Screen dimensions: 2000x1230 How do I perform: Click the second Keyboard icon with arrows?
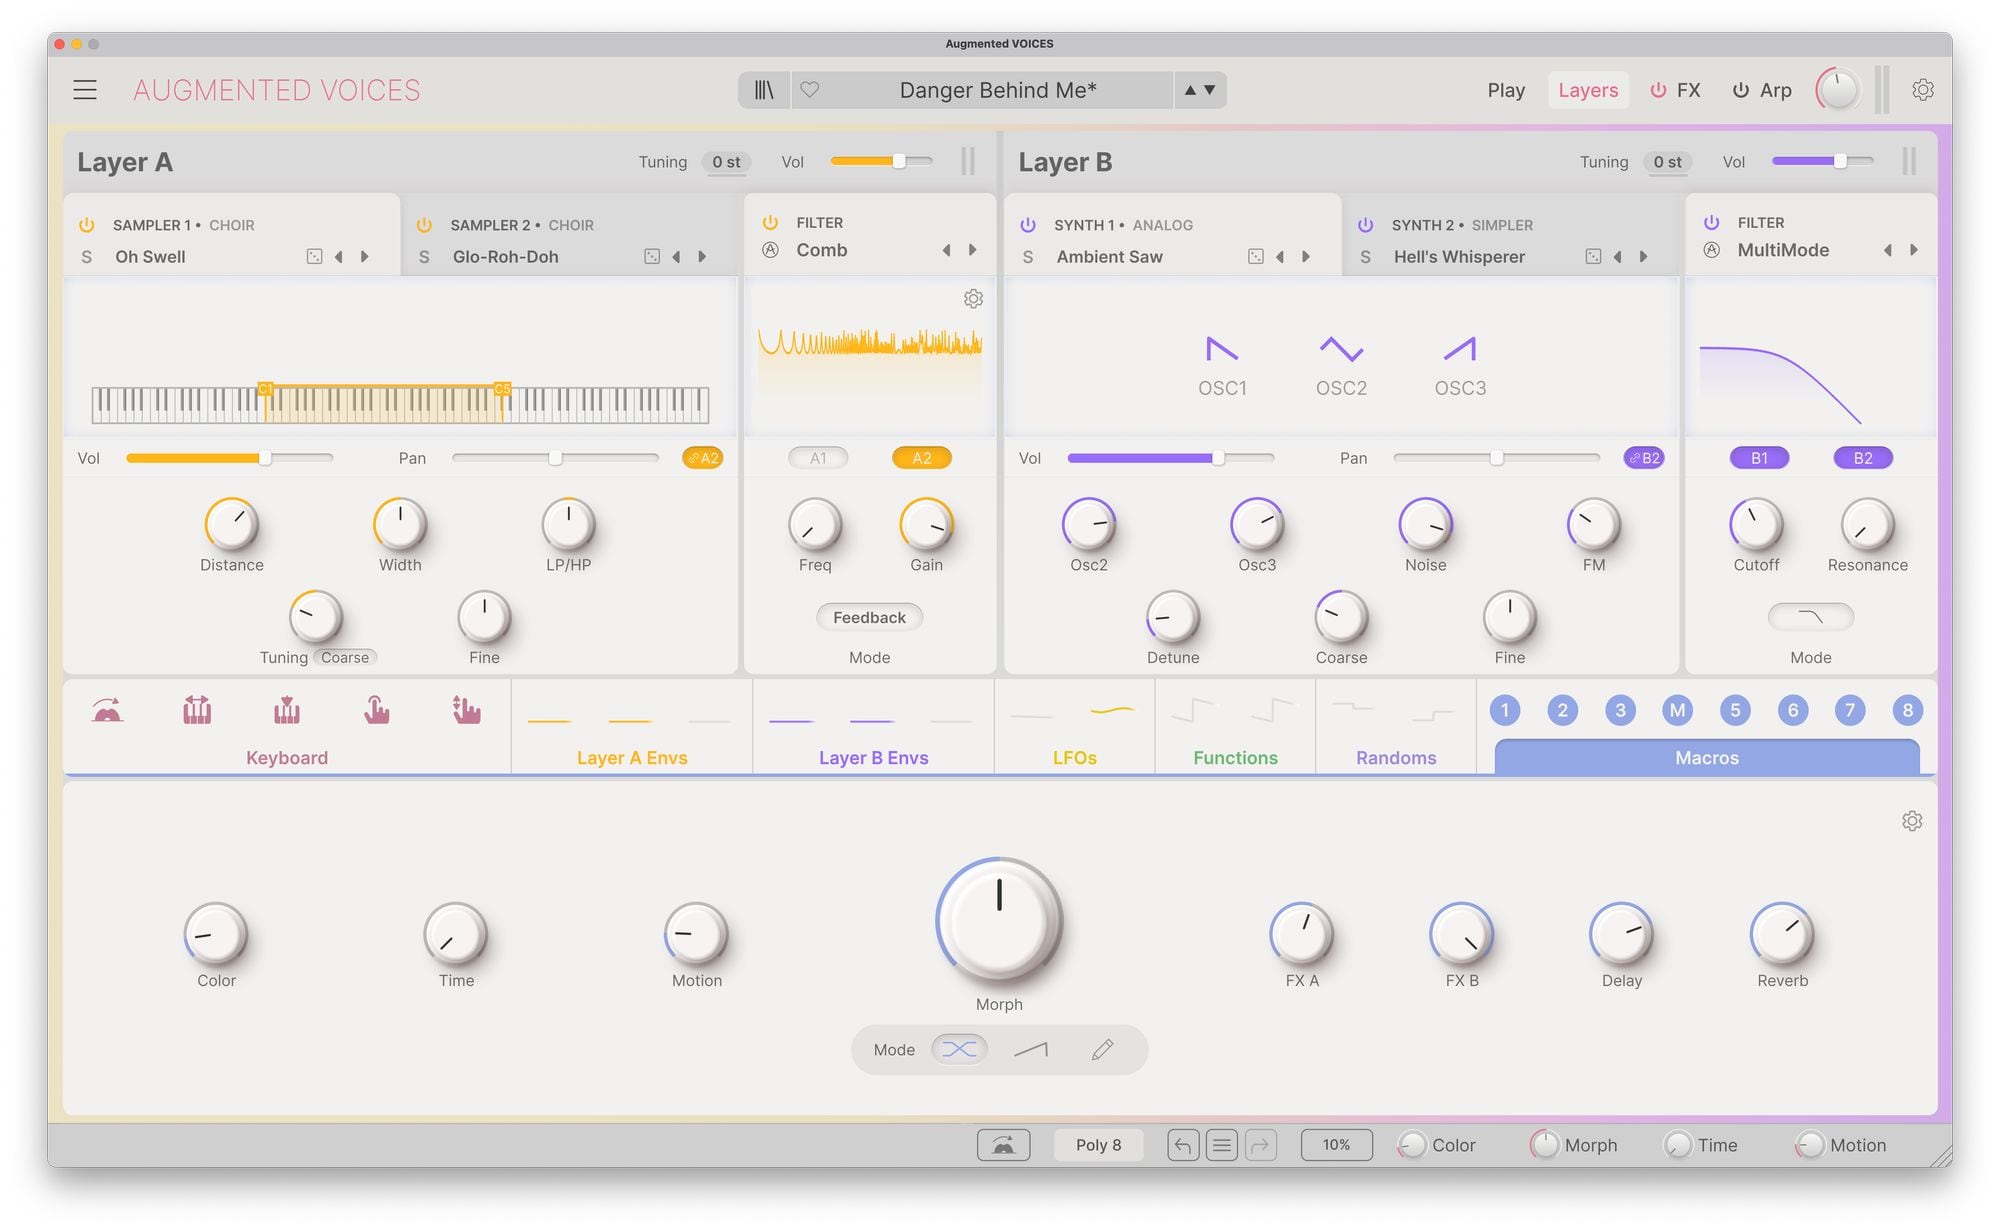point(197,710)
